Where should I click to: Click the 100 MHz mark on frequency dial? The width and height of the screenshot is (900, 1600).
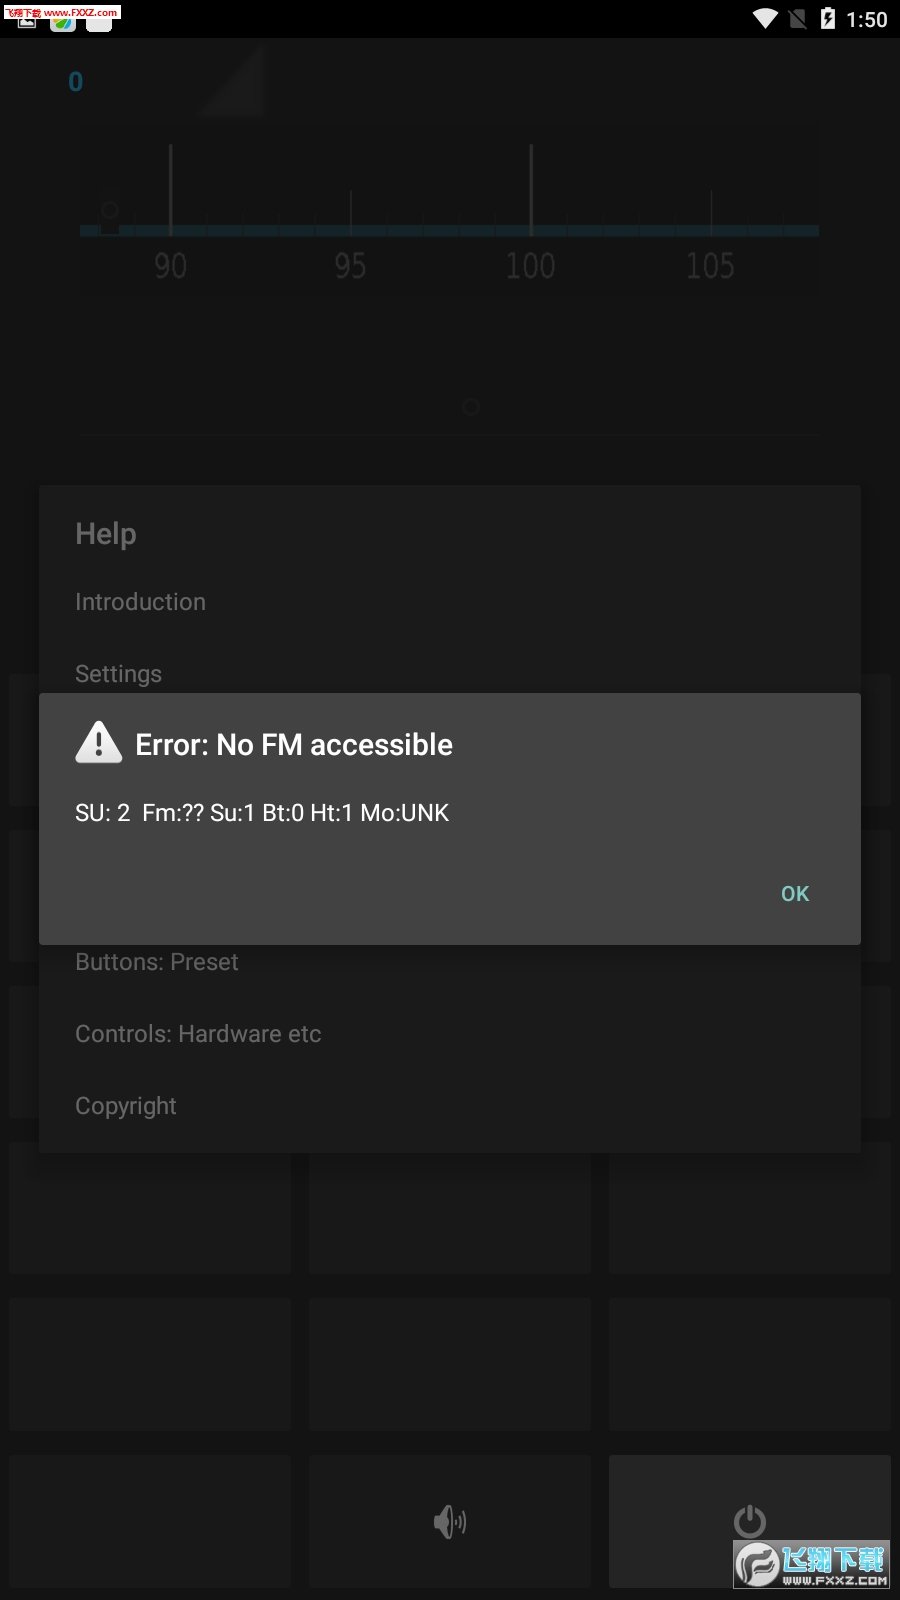click(x=530, y=265)
